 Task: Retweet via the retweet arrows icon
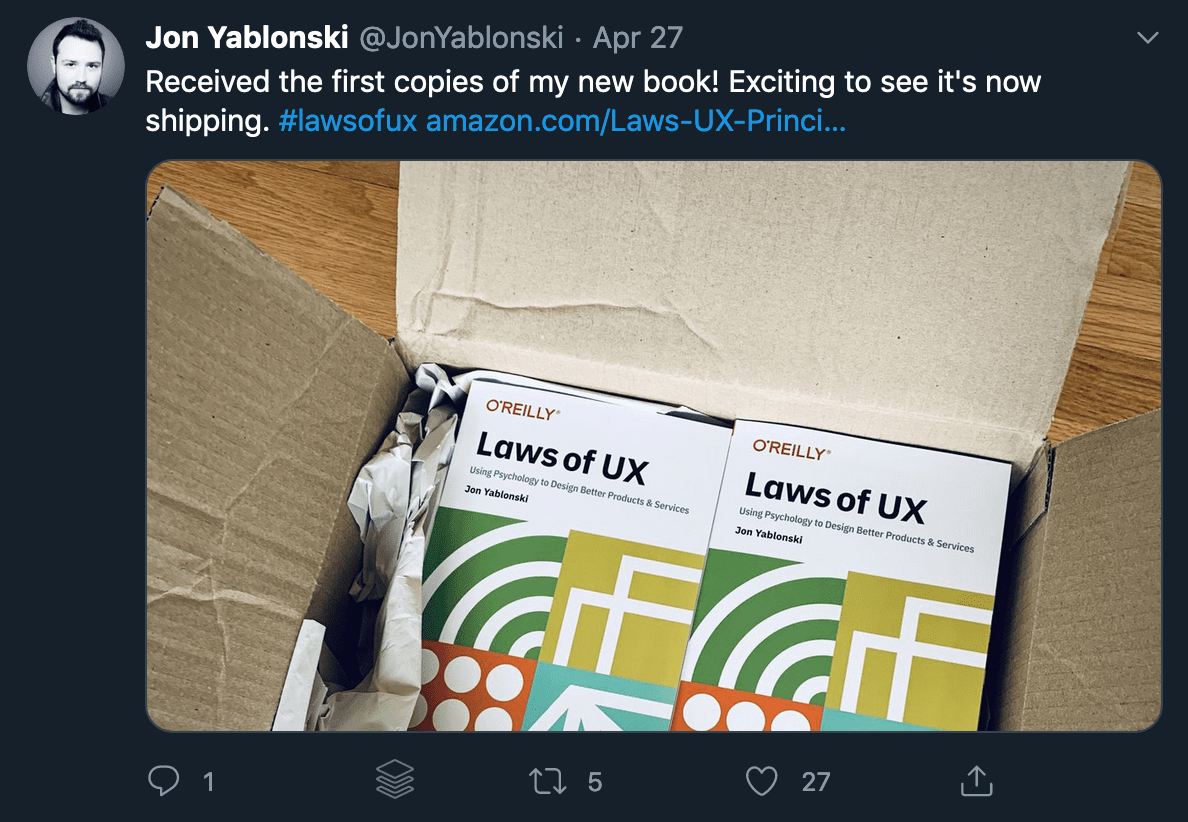pos(546,783)
